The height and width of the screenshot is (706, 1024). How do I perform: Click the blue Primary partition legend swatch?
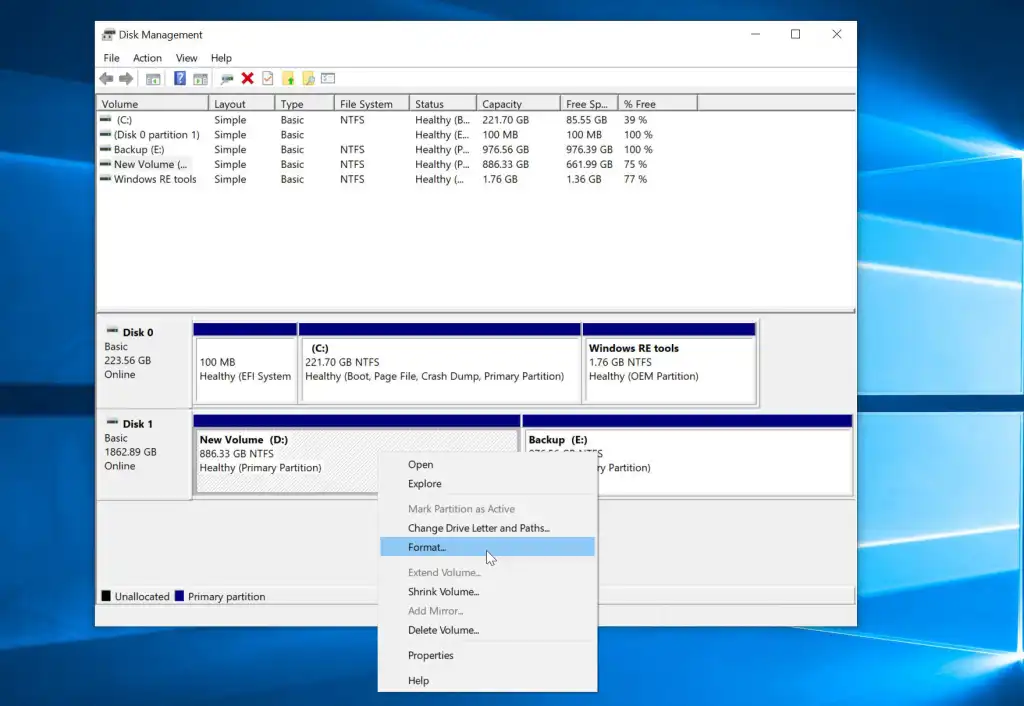point(179,597)
